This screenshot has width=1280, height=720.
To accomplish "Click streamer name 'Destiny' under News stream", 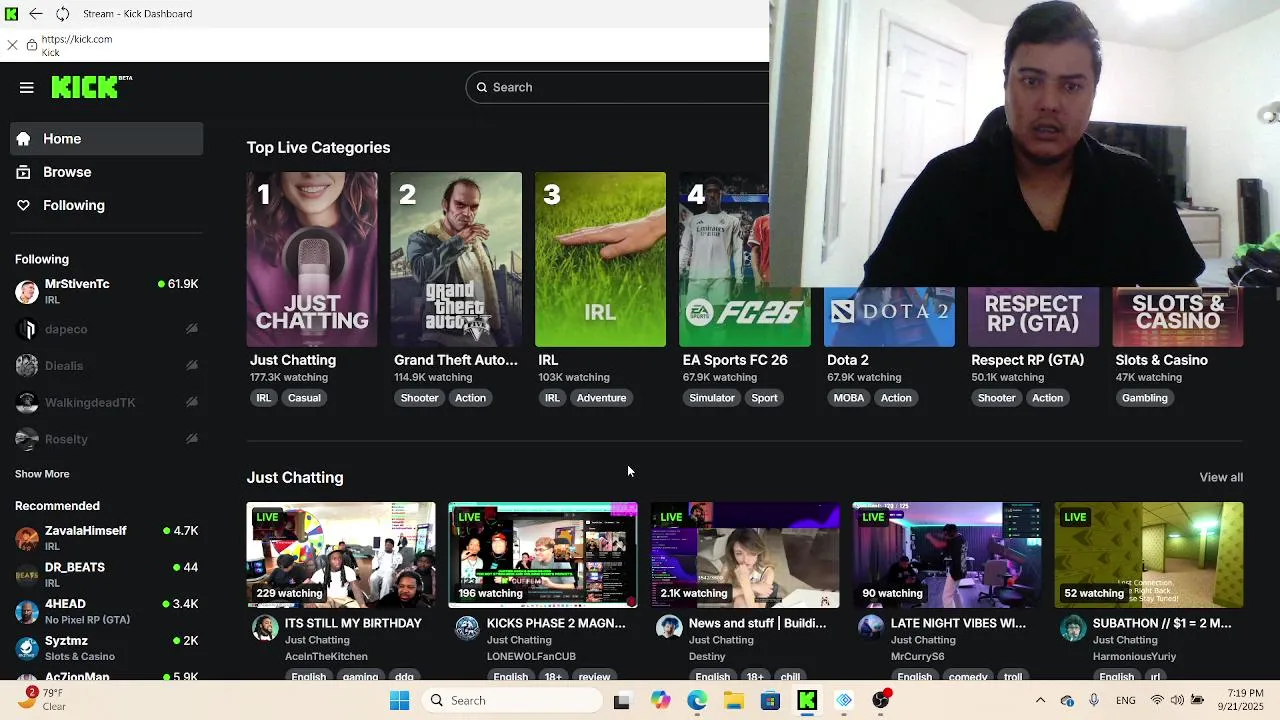I will (x=707, y=657).
